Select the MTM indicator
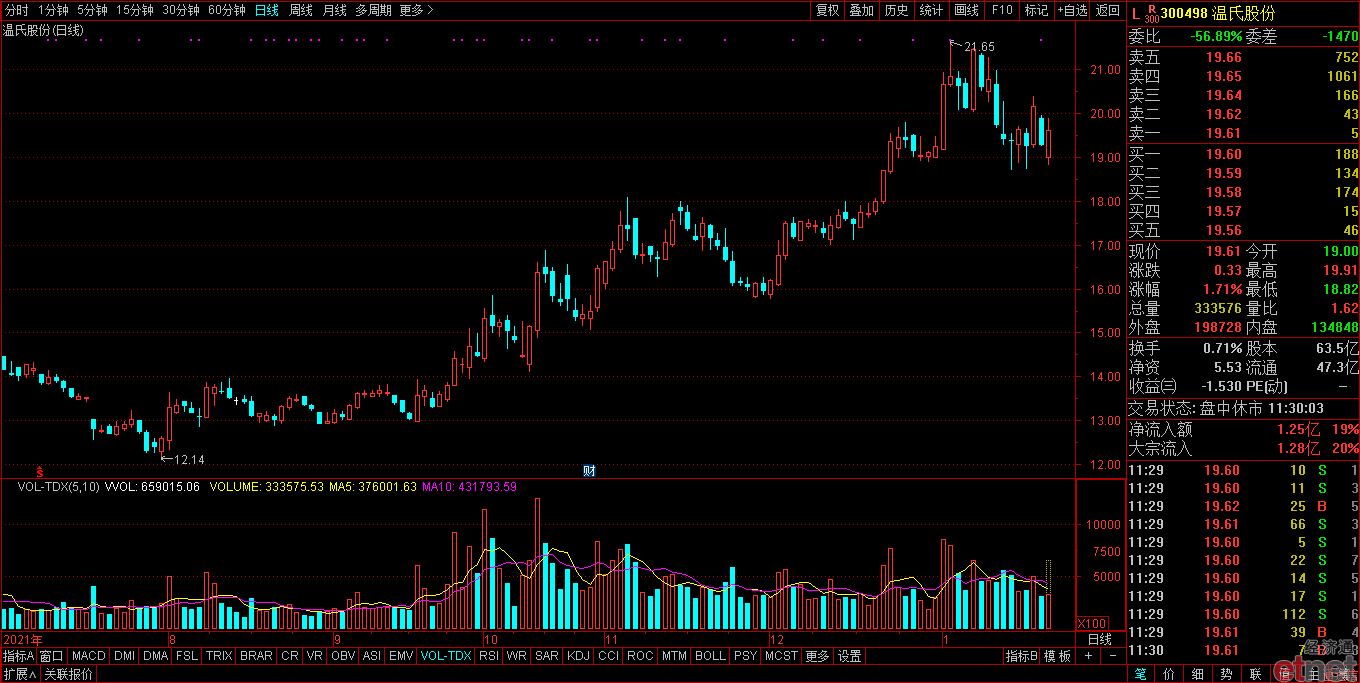The height and width of the screenshot is (683, 1360). tap(675, 656)
